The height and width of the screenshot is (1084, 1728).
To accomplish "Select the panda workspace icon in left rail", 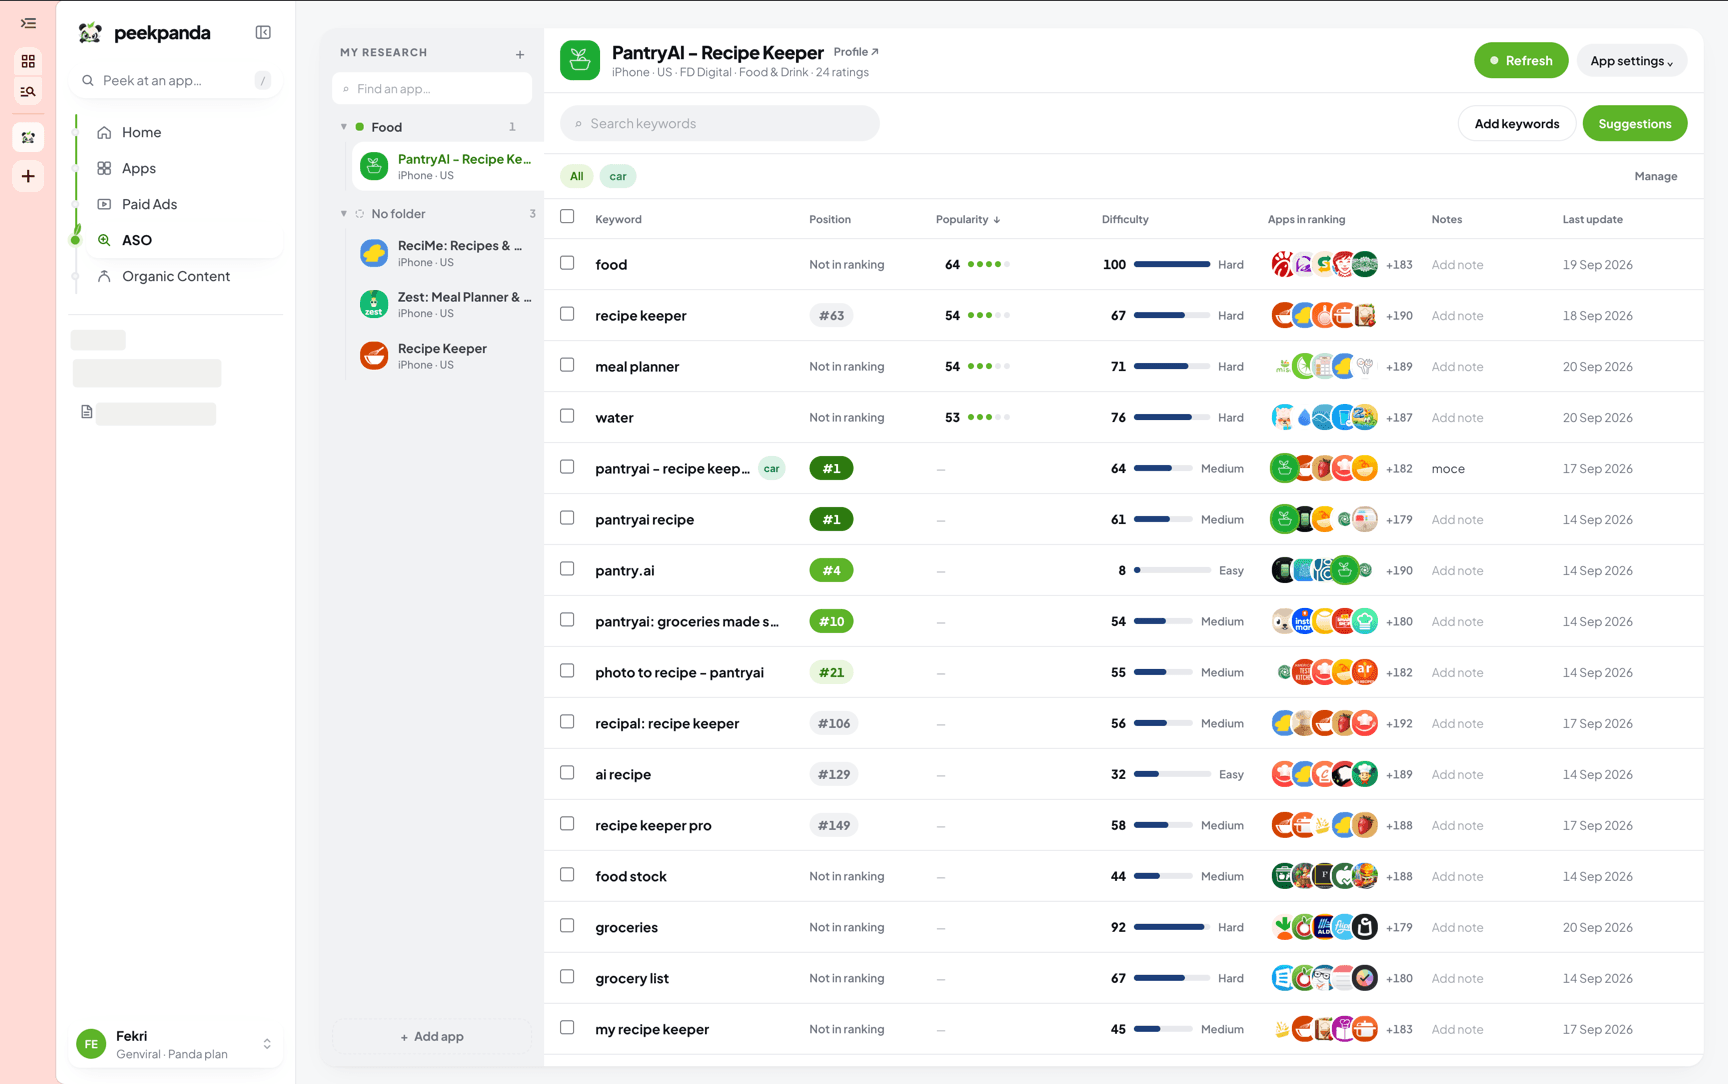I will 28,137.
